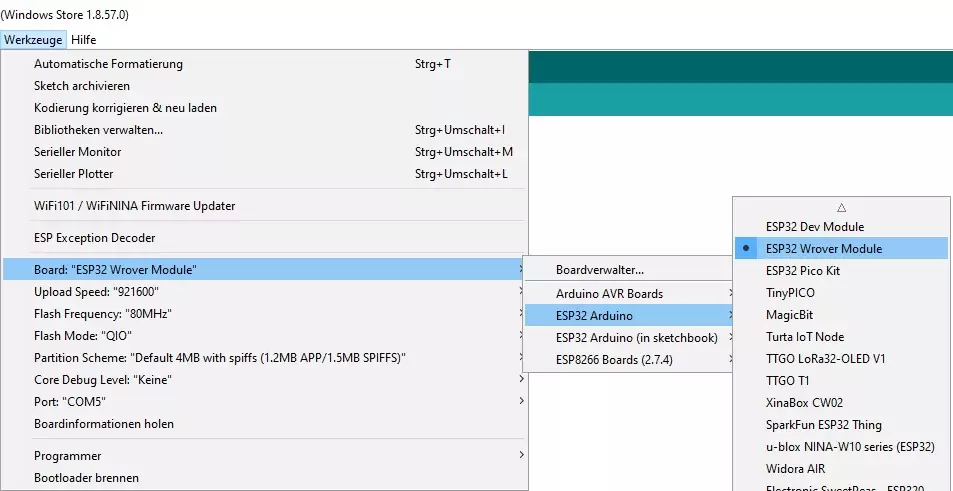
Task: Select ESP32 Pico Kit board
Action: click(841, 270)
